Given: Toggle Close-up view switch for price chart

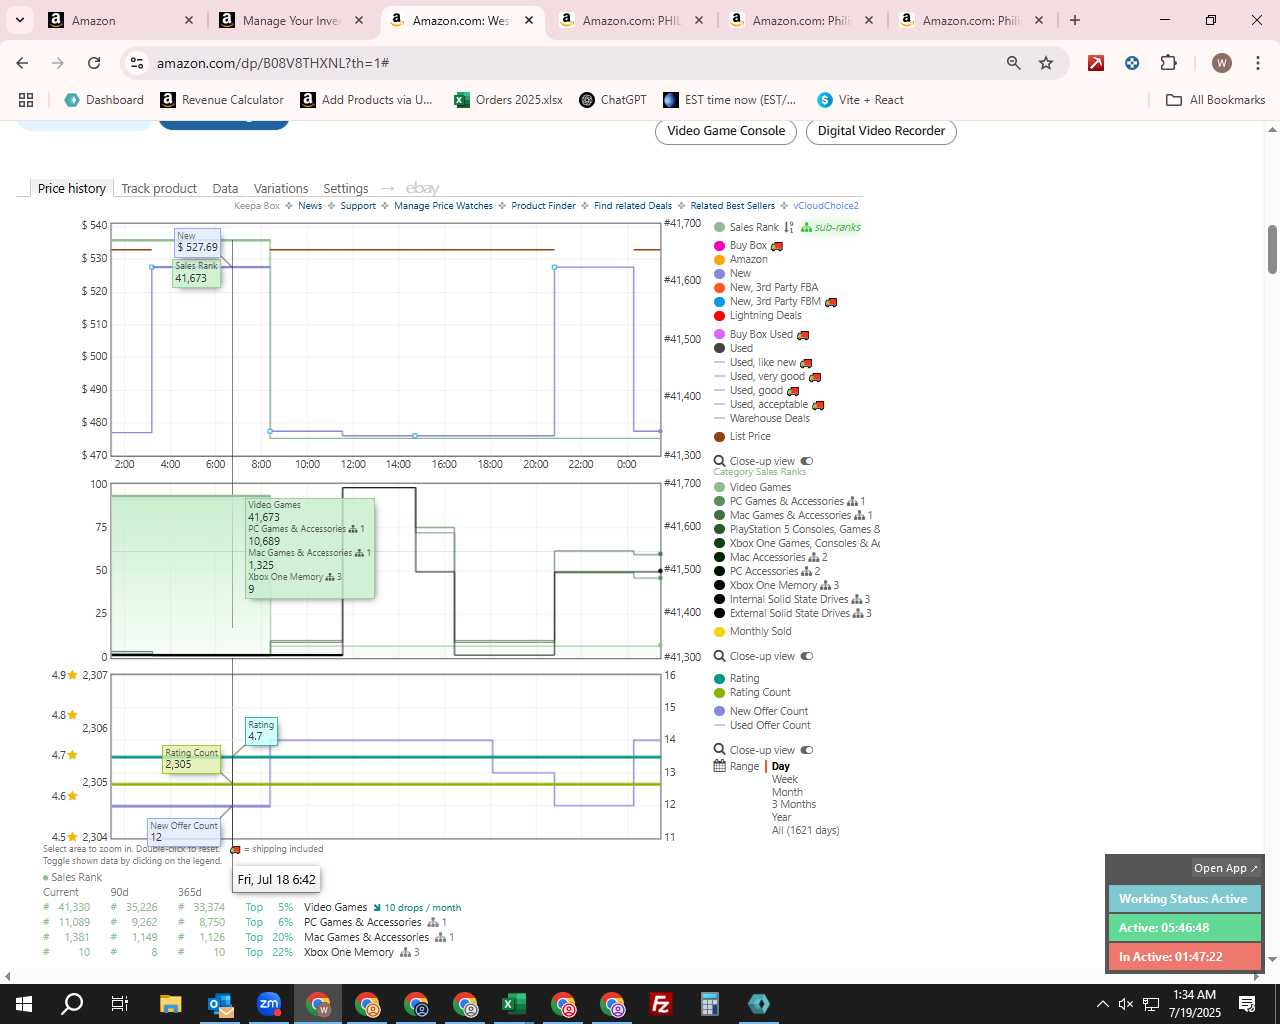Looking at the screenshot, I should [x=807, y=461].
